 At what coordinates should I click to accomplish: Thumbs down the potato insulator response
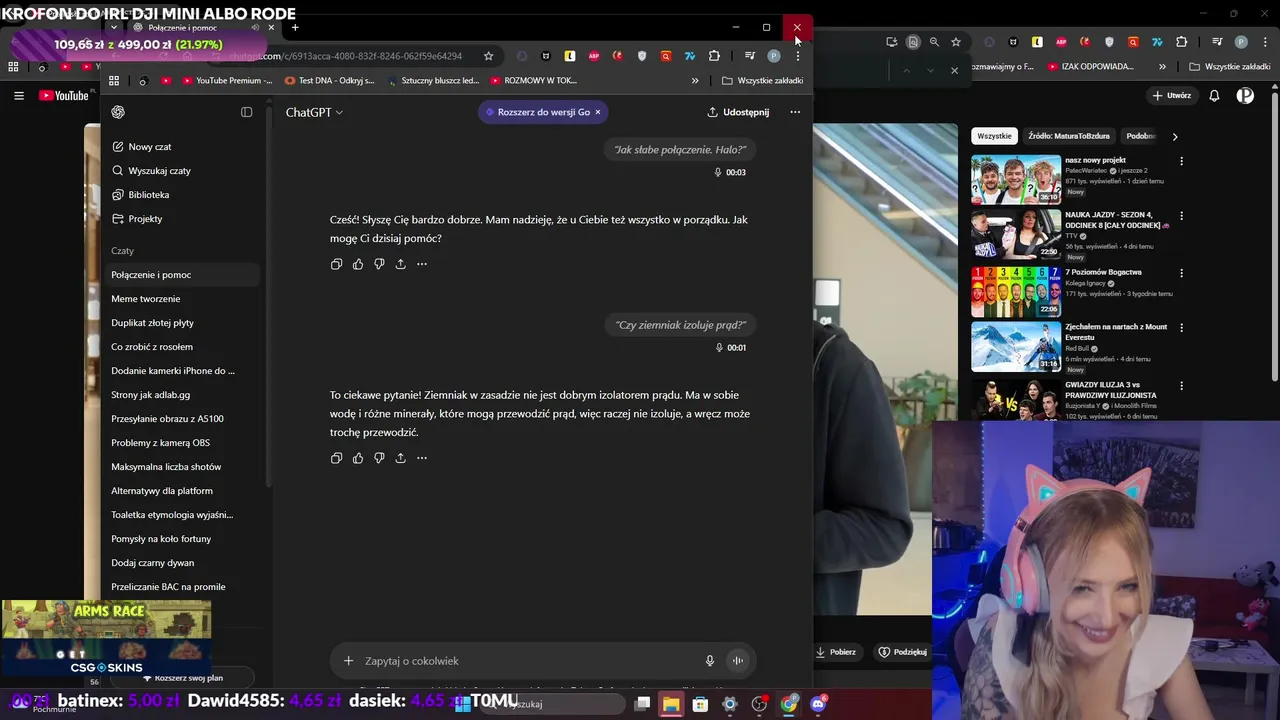click(x=379, y=458)
